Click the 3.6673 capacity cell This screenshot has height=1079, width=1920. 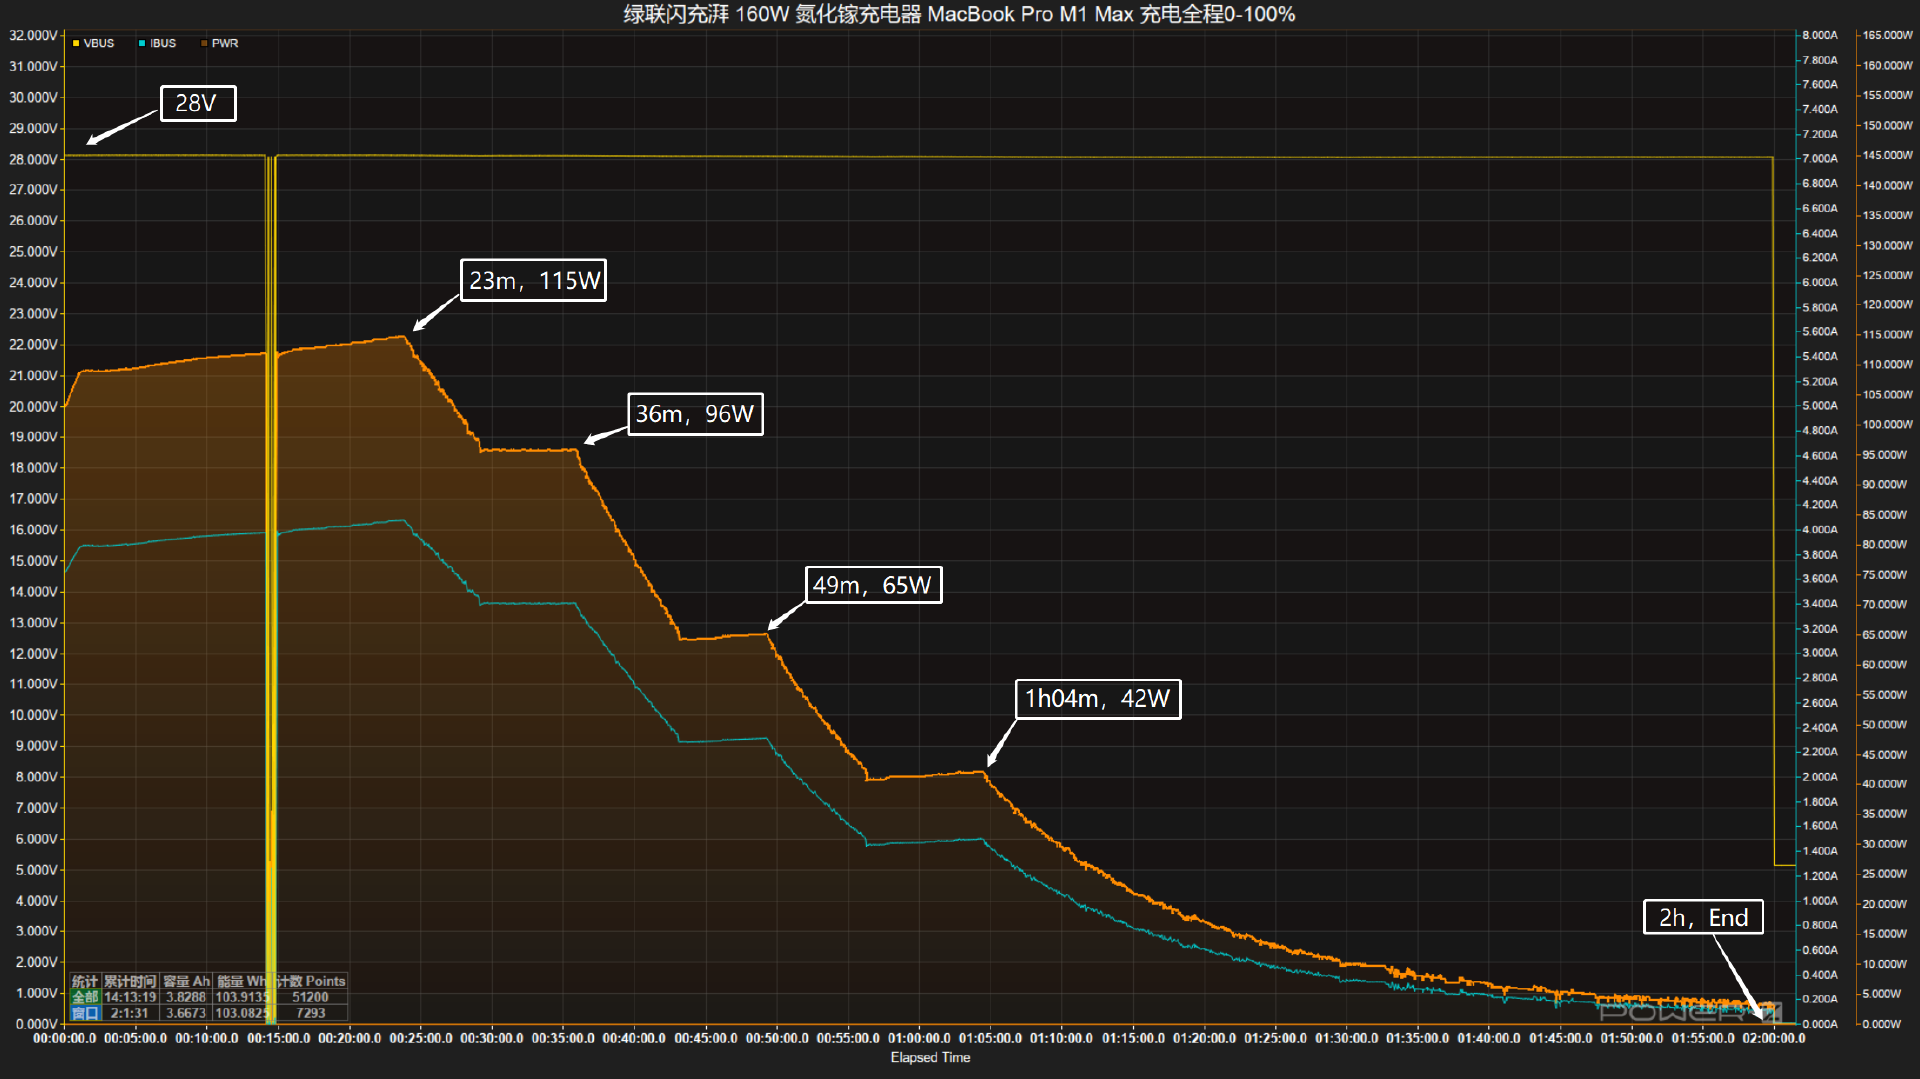coord(186,1013)
